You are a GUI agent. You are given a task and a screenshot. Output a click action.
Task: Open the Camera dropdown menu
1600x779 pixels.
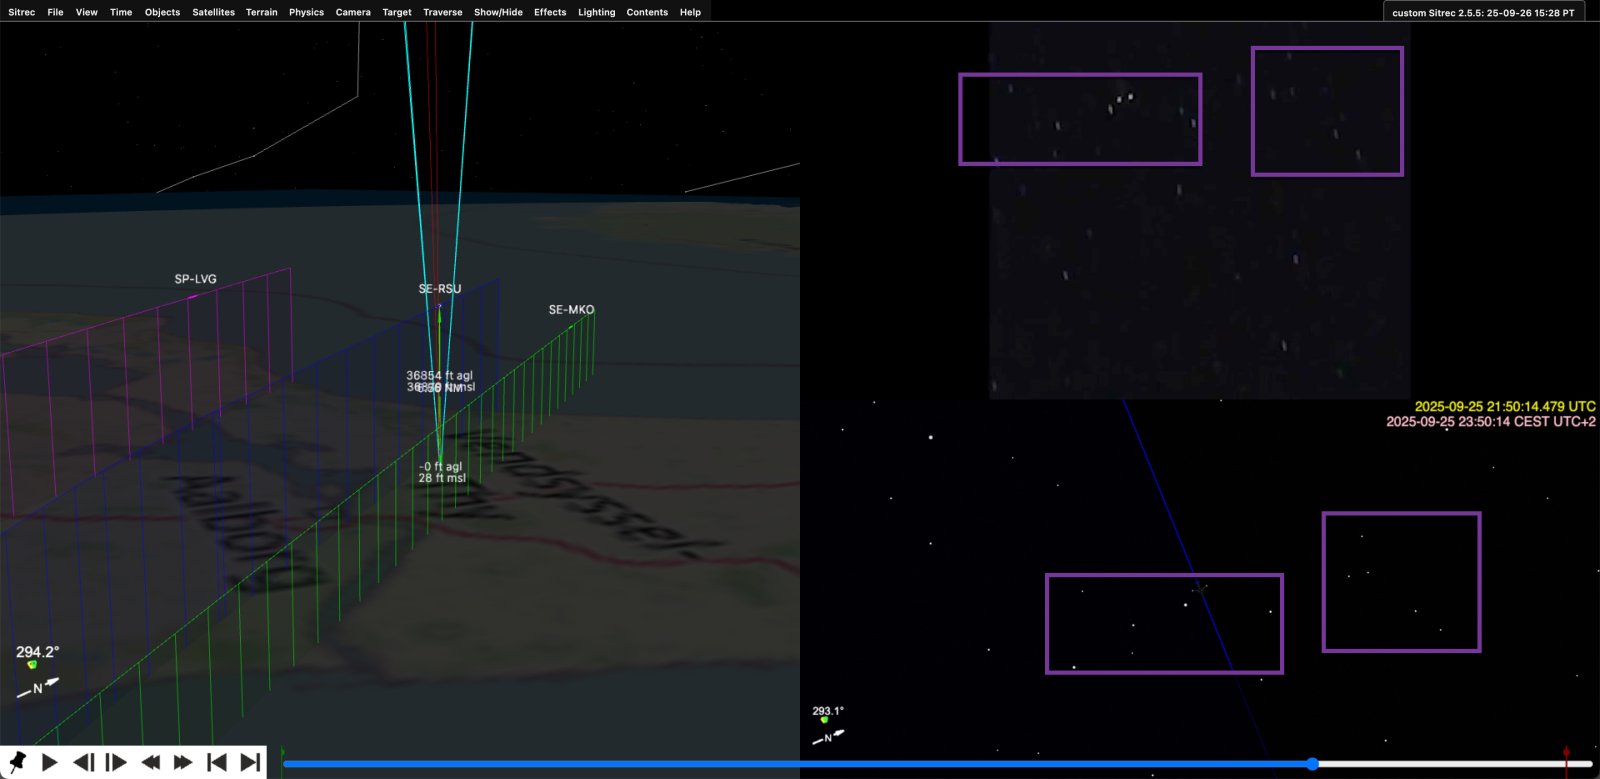pyautogui.click(x=353, y=12)
